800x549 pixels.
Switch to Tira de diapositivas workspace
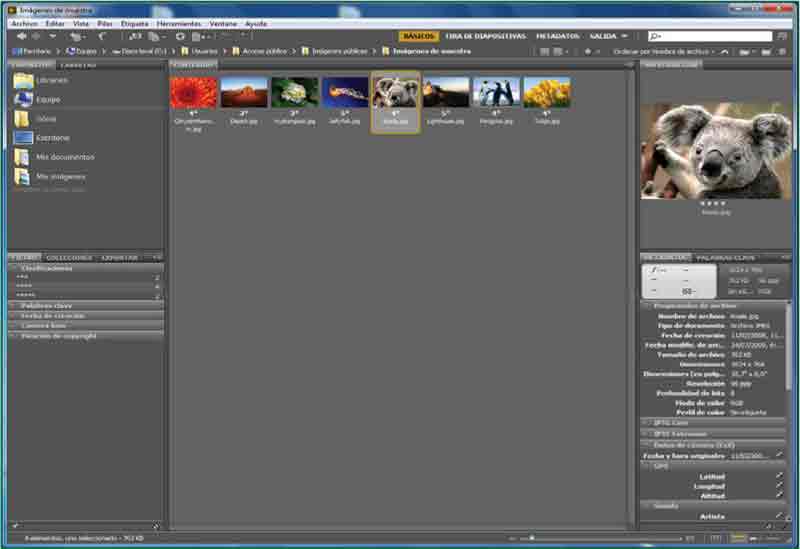point(485,36)
